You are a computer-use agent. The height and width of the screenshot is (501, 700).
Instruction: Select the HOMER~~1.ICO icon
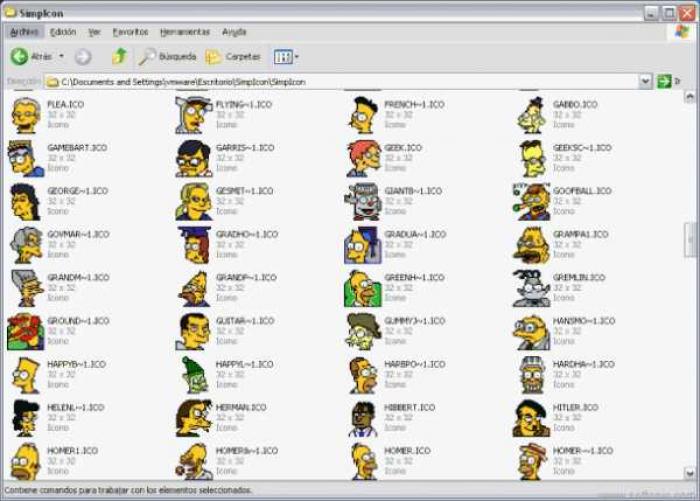click(x=533, y=462)
